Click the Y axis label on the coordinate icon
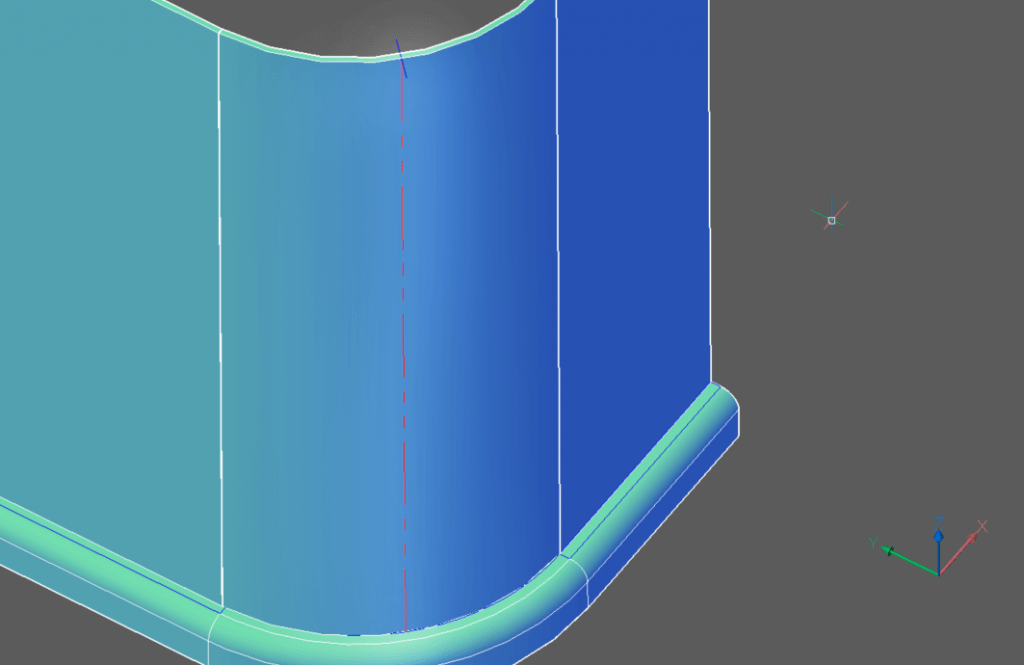 click(x=873, y=542)
